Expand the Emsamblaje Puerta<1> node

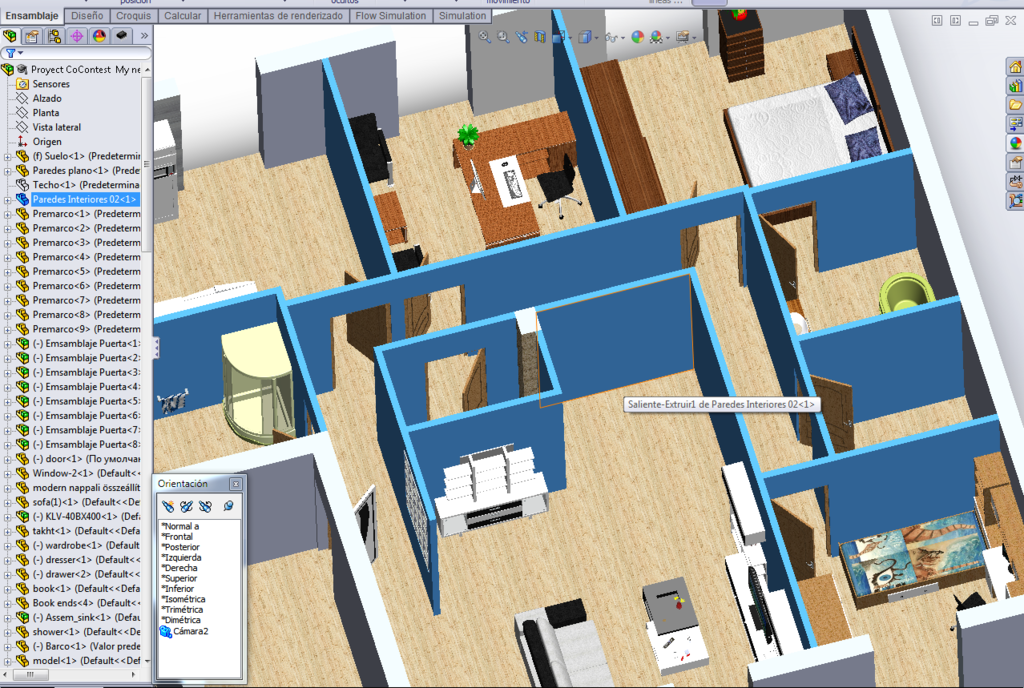(8, 344)
